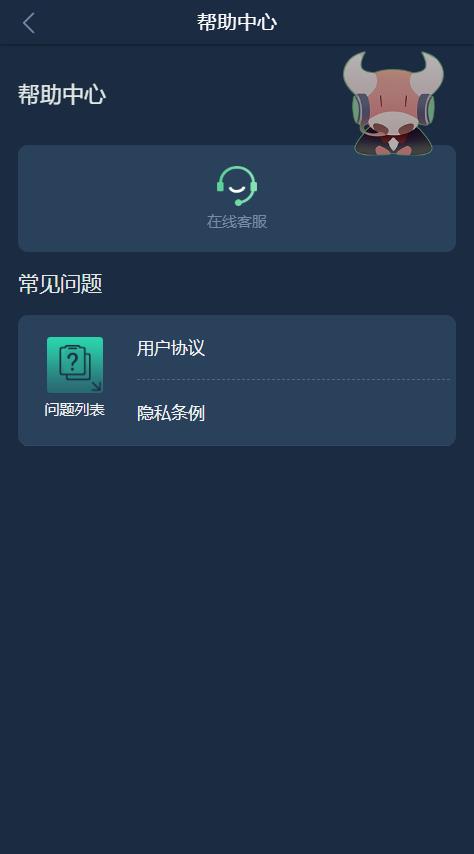Open the 隐私条例 entry
This screenshot has width=474, height=854.
[171, 413]
